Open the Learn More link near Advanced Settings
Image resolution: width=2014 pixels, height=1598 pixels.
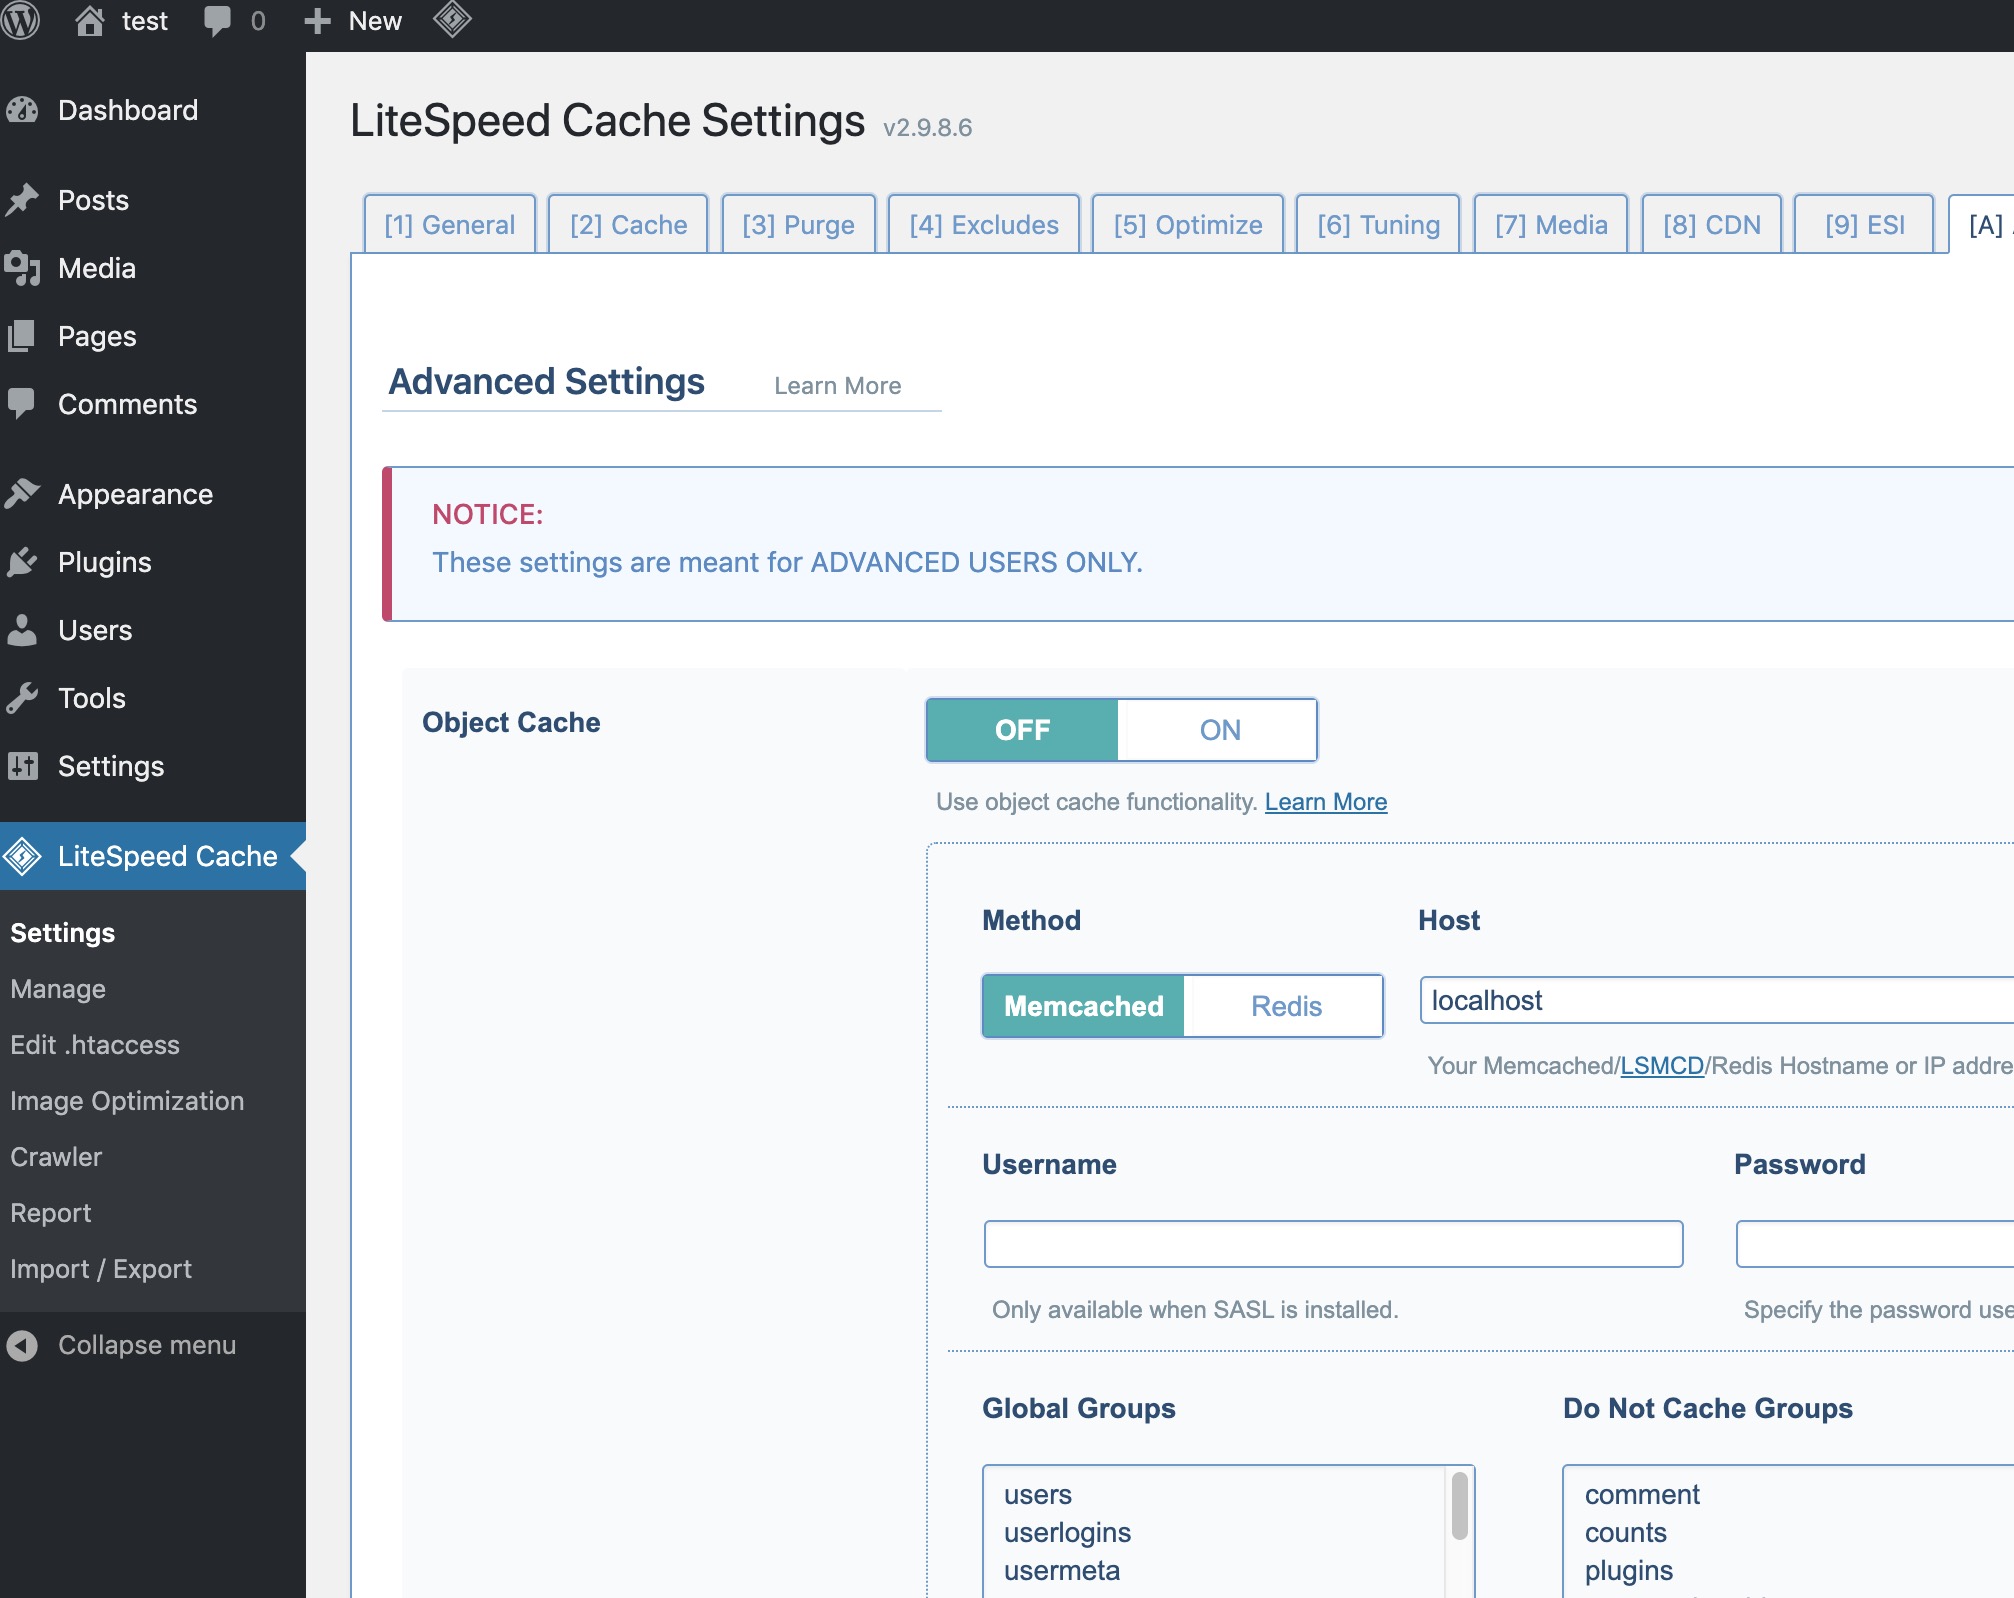838,385
